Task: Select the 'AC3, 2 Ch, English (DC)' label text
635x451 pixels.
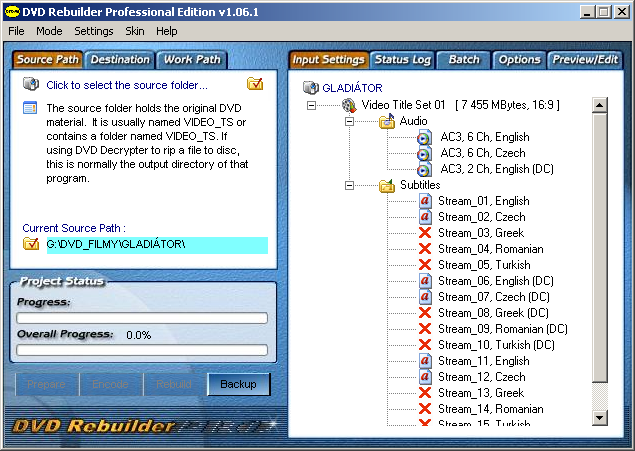Action: (497, 169)
